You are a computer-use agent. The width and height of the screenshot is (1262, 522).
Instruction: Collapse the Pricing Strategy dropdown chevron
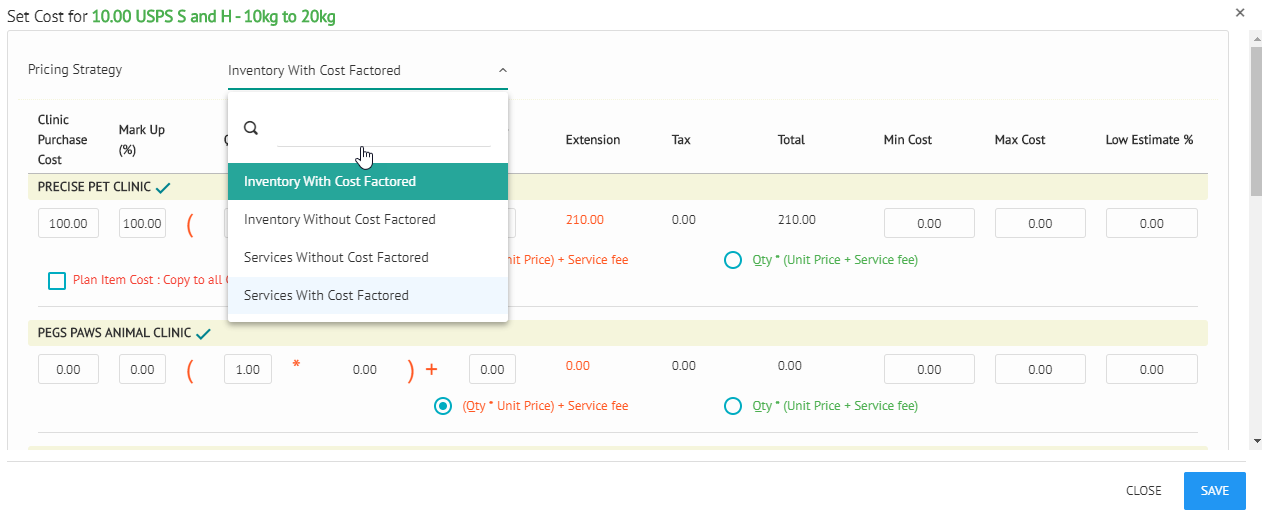pyautogui.click(x=502, y=71)
